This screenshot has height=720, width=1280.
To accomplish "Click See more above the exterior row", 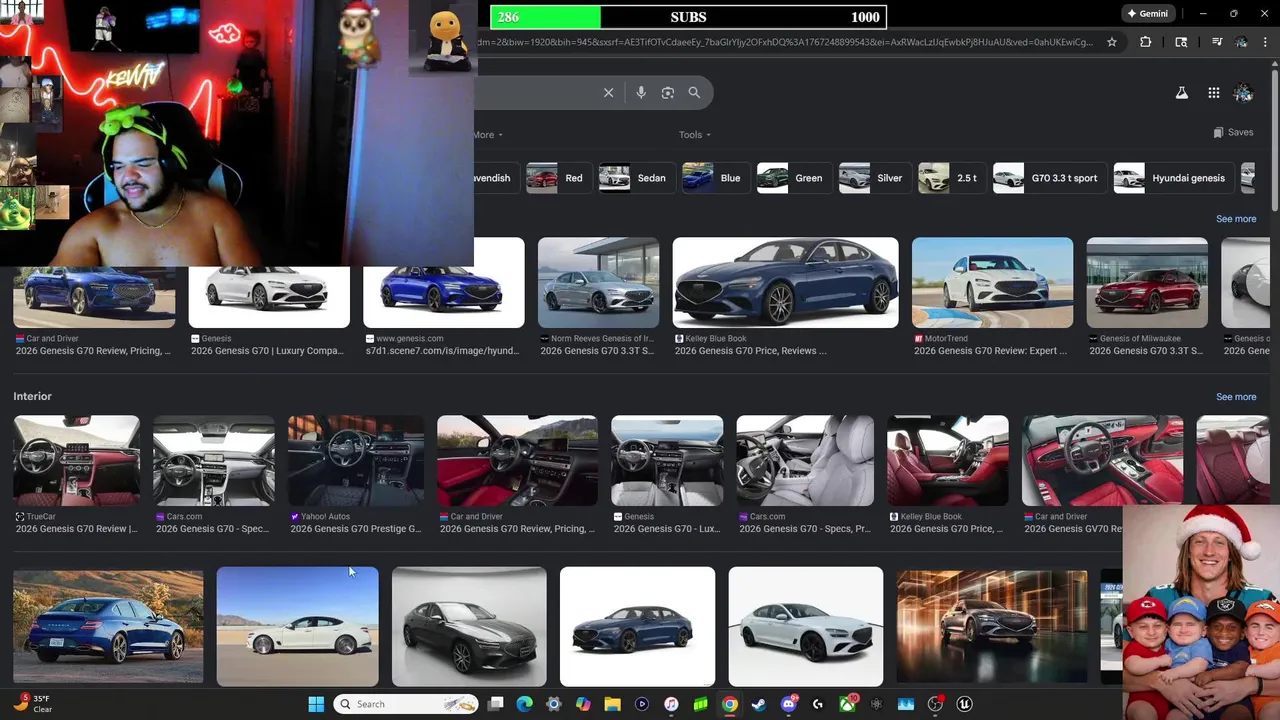I will 1236,219.
